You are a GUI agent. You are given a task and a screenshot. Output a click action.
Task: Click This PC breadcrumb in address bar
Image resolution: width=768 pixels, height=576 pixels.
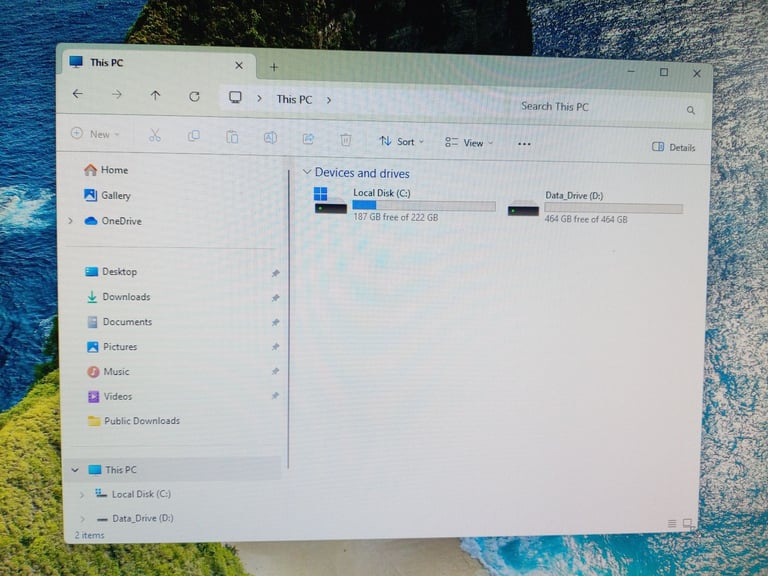pyautogui.click(x=294, y=99)
